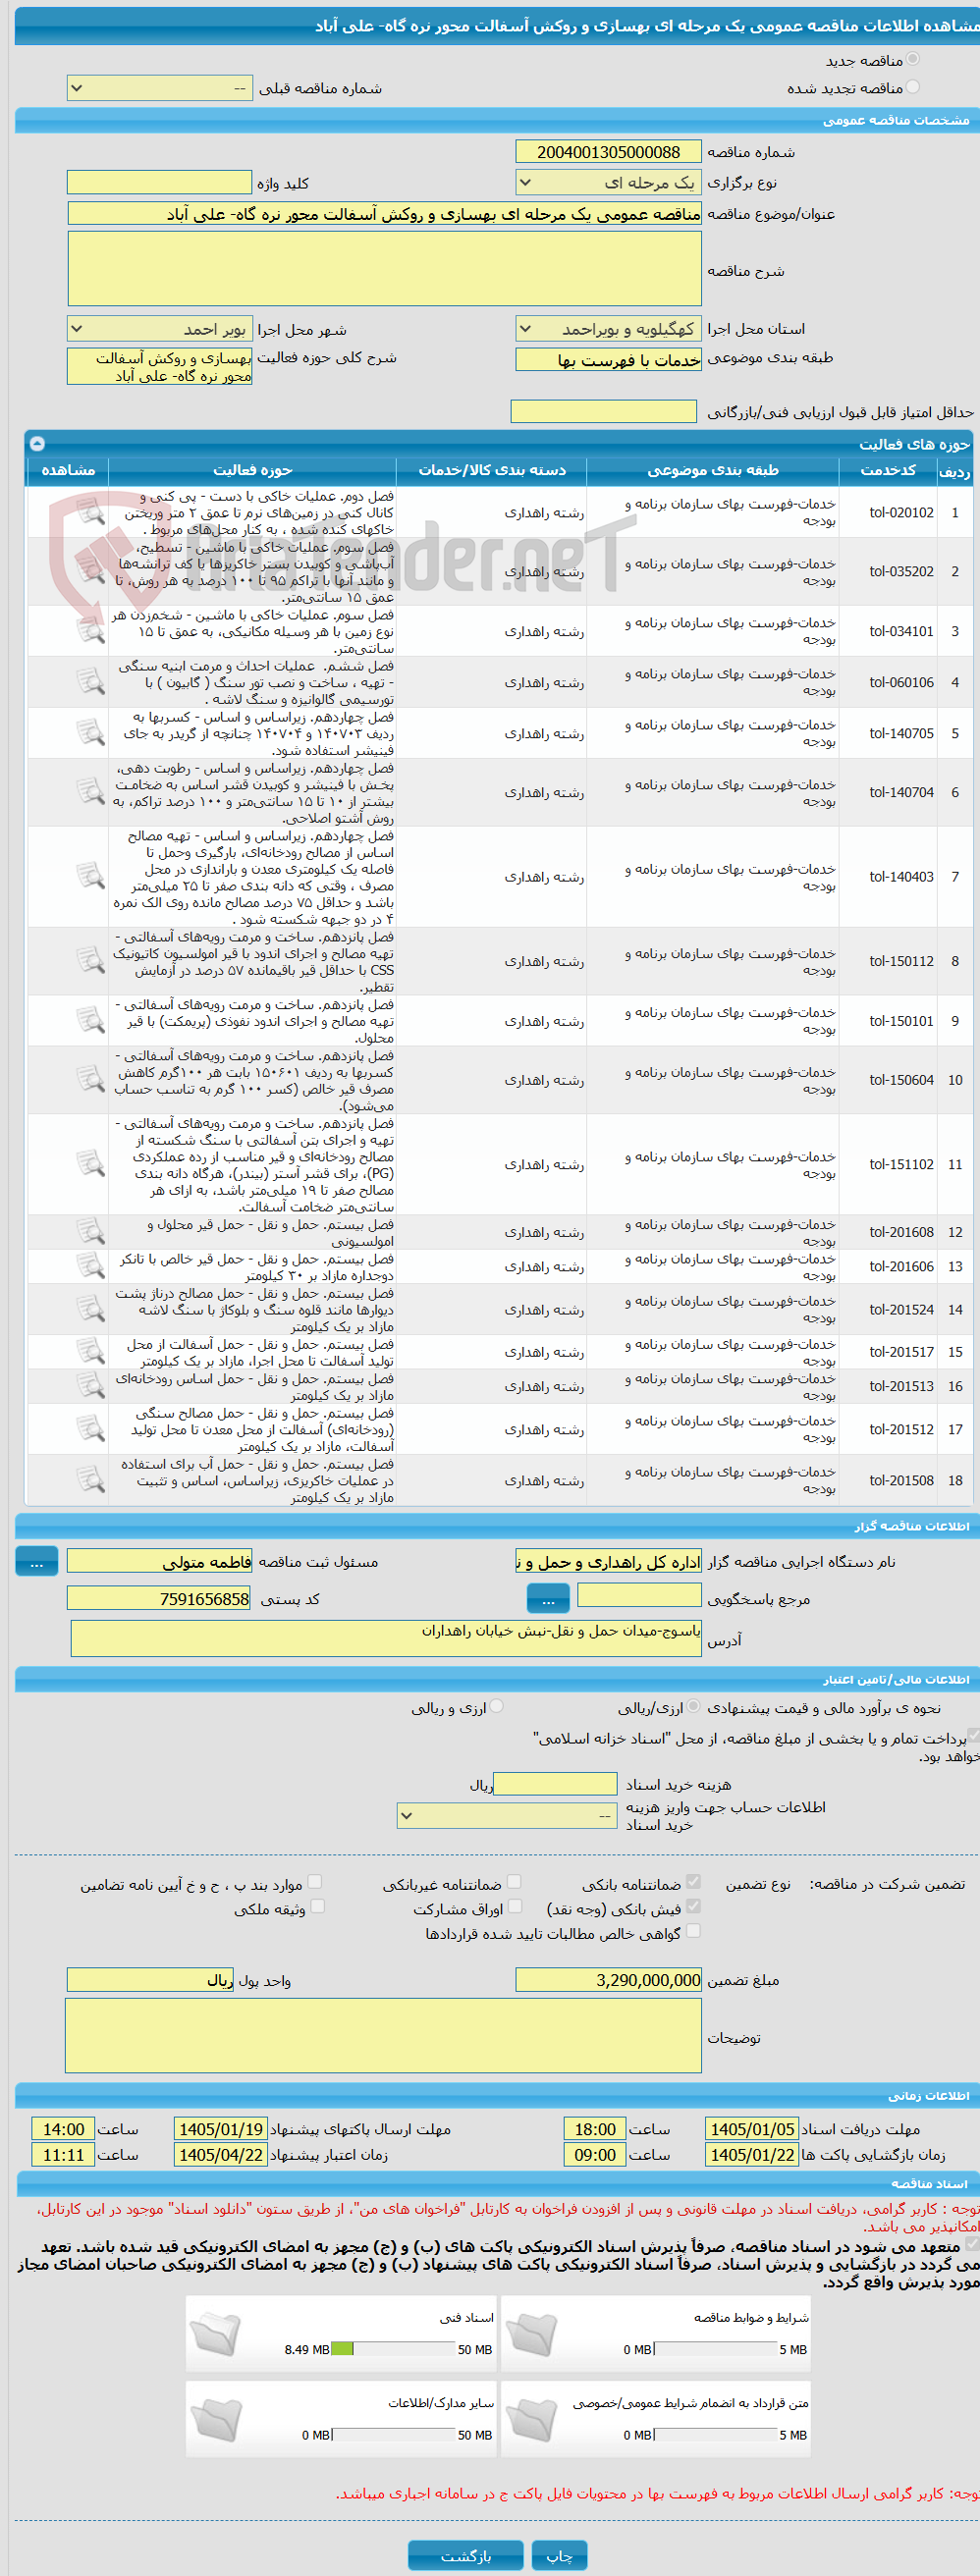Click the بازگشت back button
Viewport: 980px width, 2576px height.
point(465,2555)
